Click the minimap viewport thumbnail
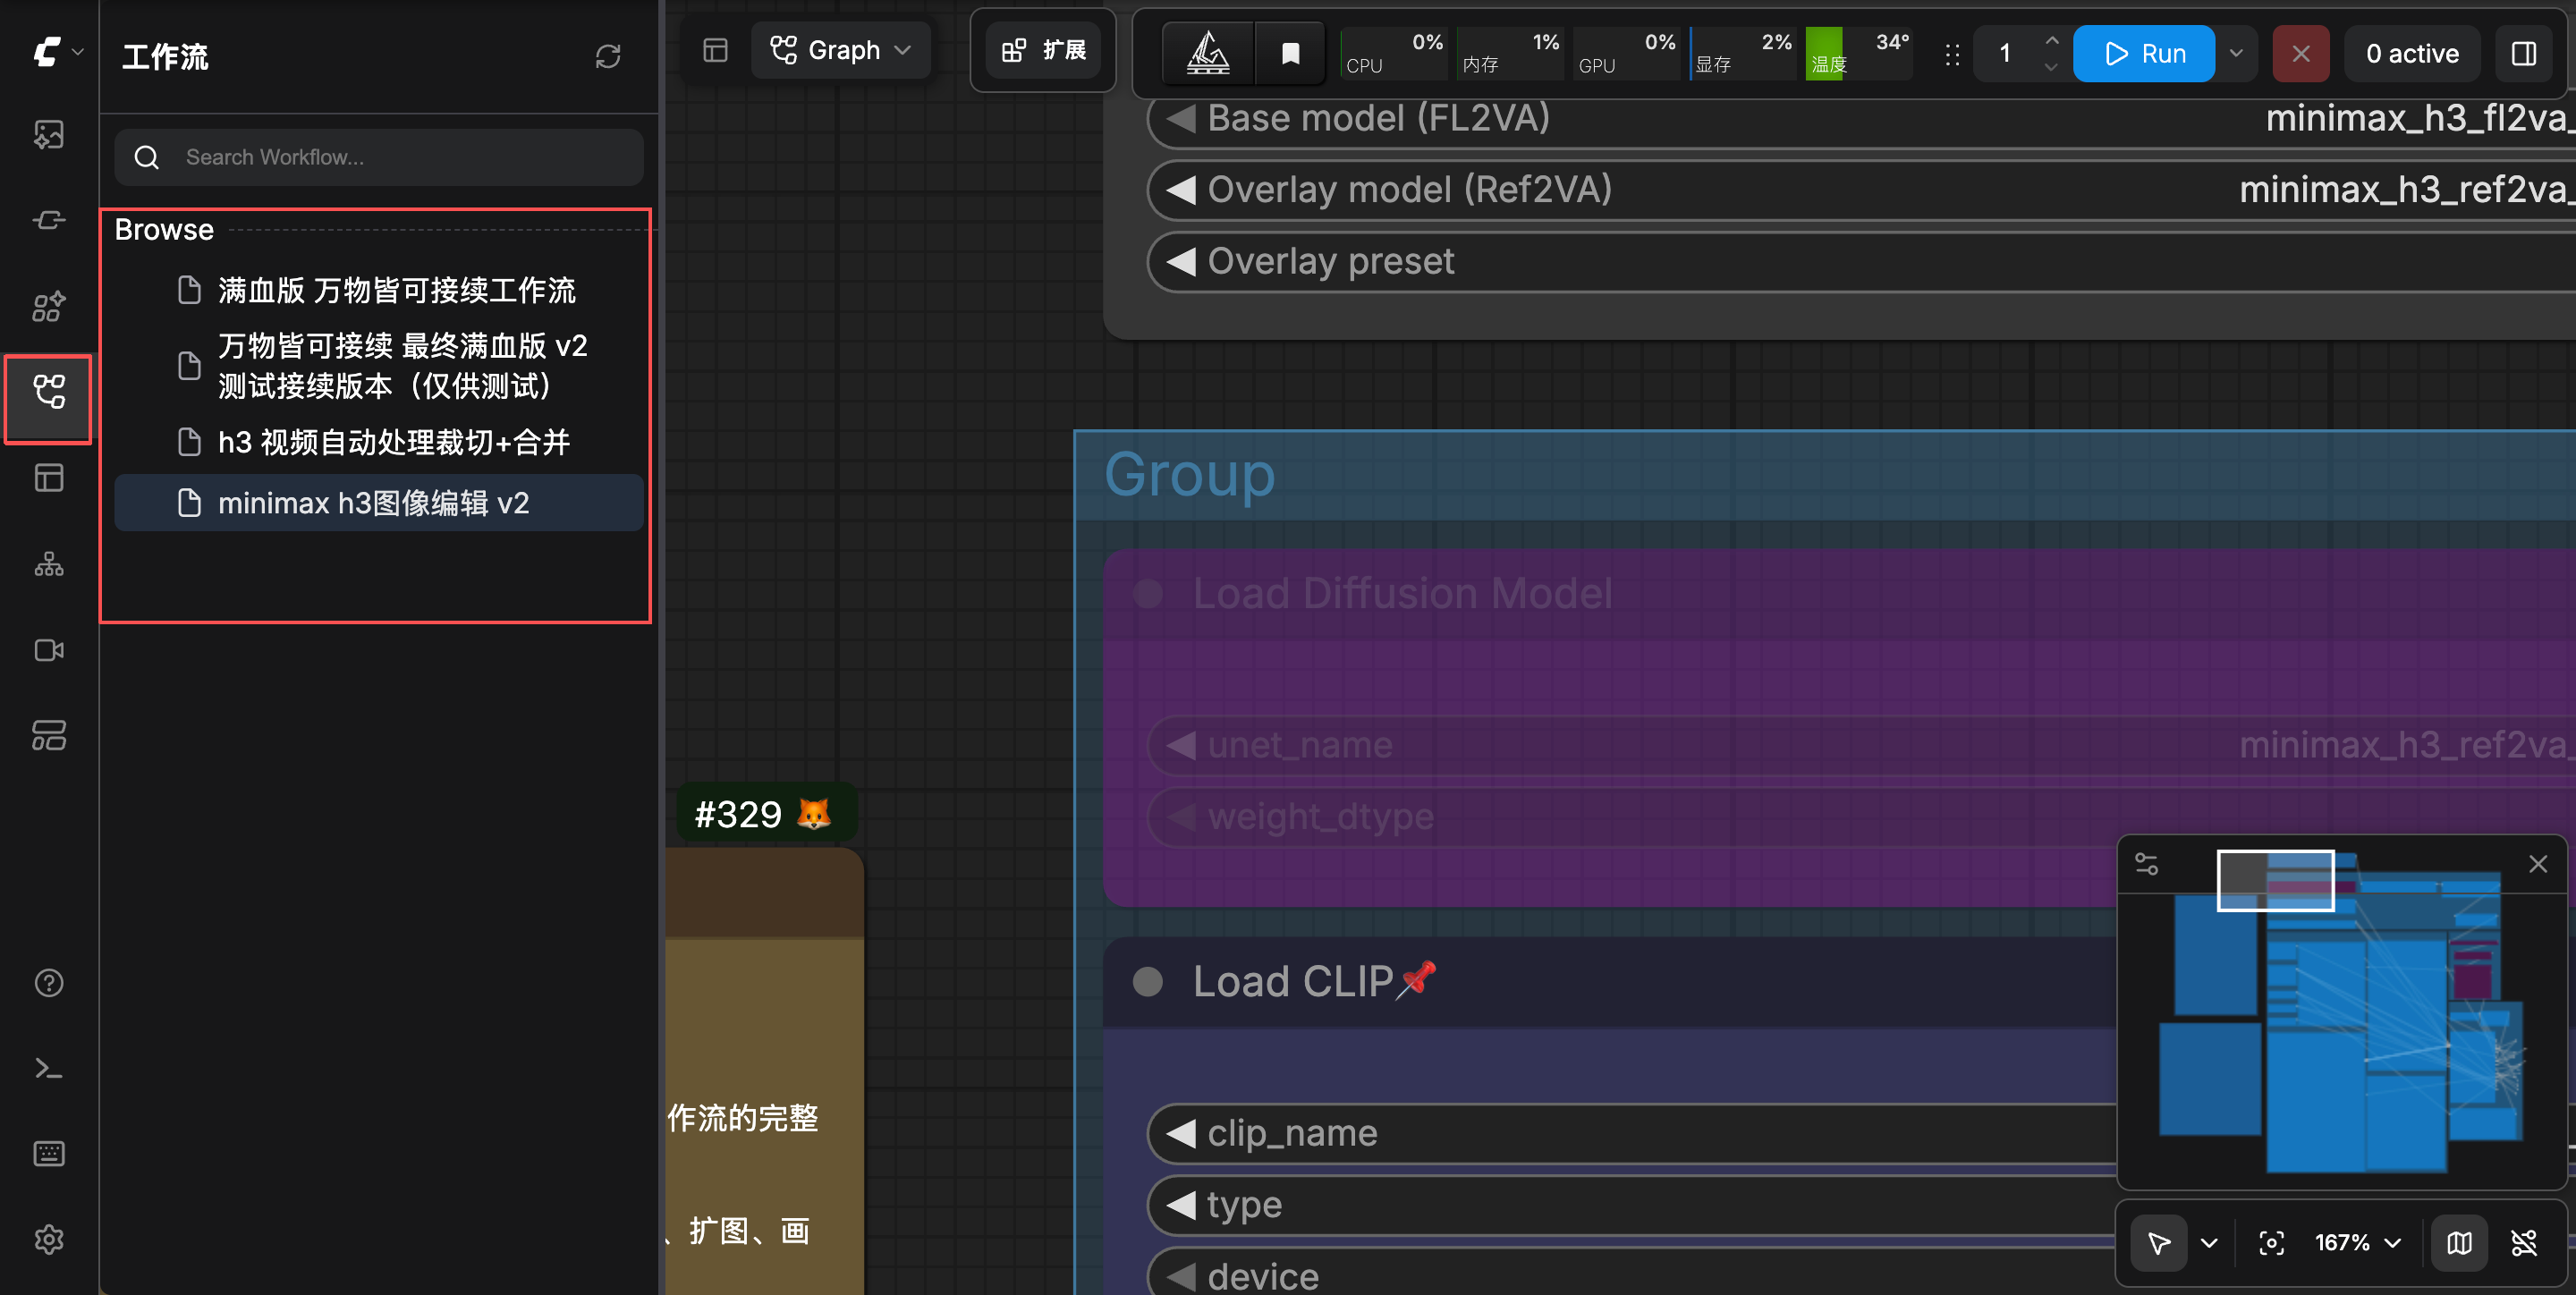 [x=2275, y=881]
